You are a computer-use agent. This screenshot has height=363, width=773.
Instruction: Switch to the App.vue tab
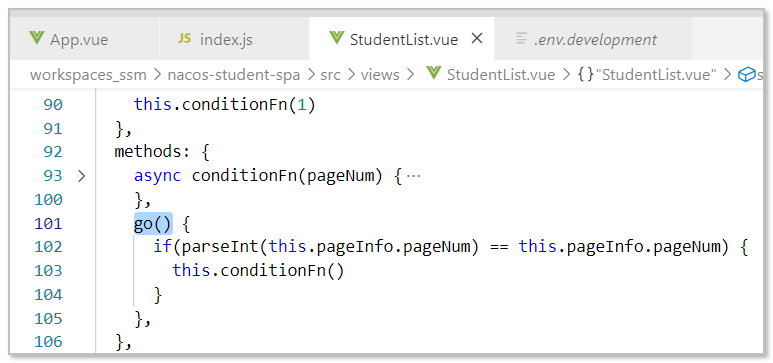84,39
